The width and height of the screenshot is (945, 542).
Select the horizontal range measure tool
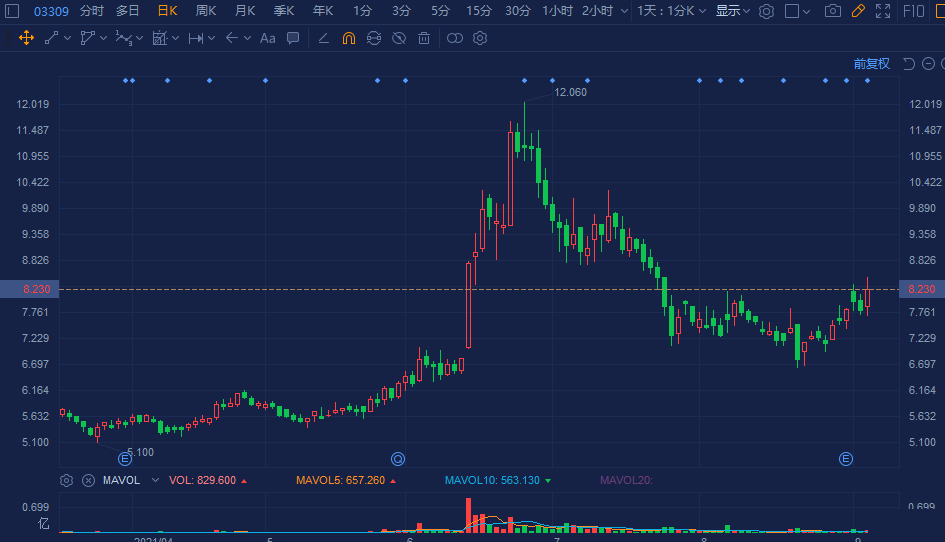[x=195, y=38]
